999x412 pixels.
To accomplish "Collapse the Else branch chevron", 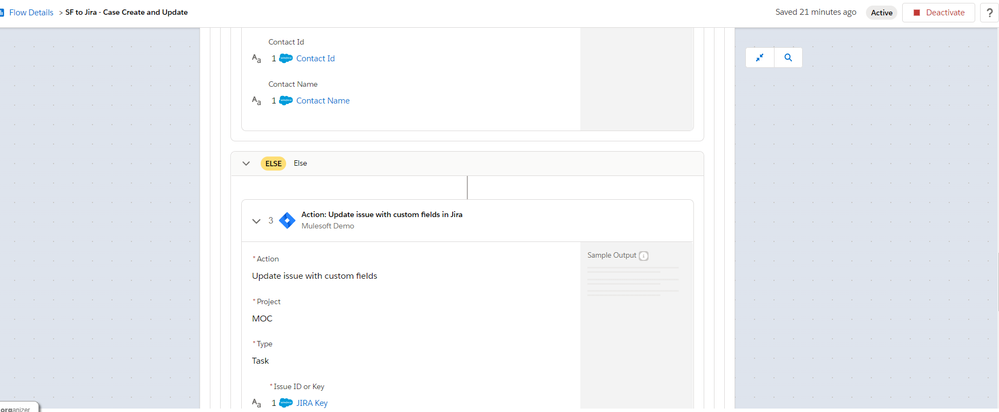I will coord(246,164).
